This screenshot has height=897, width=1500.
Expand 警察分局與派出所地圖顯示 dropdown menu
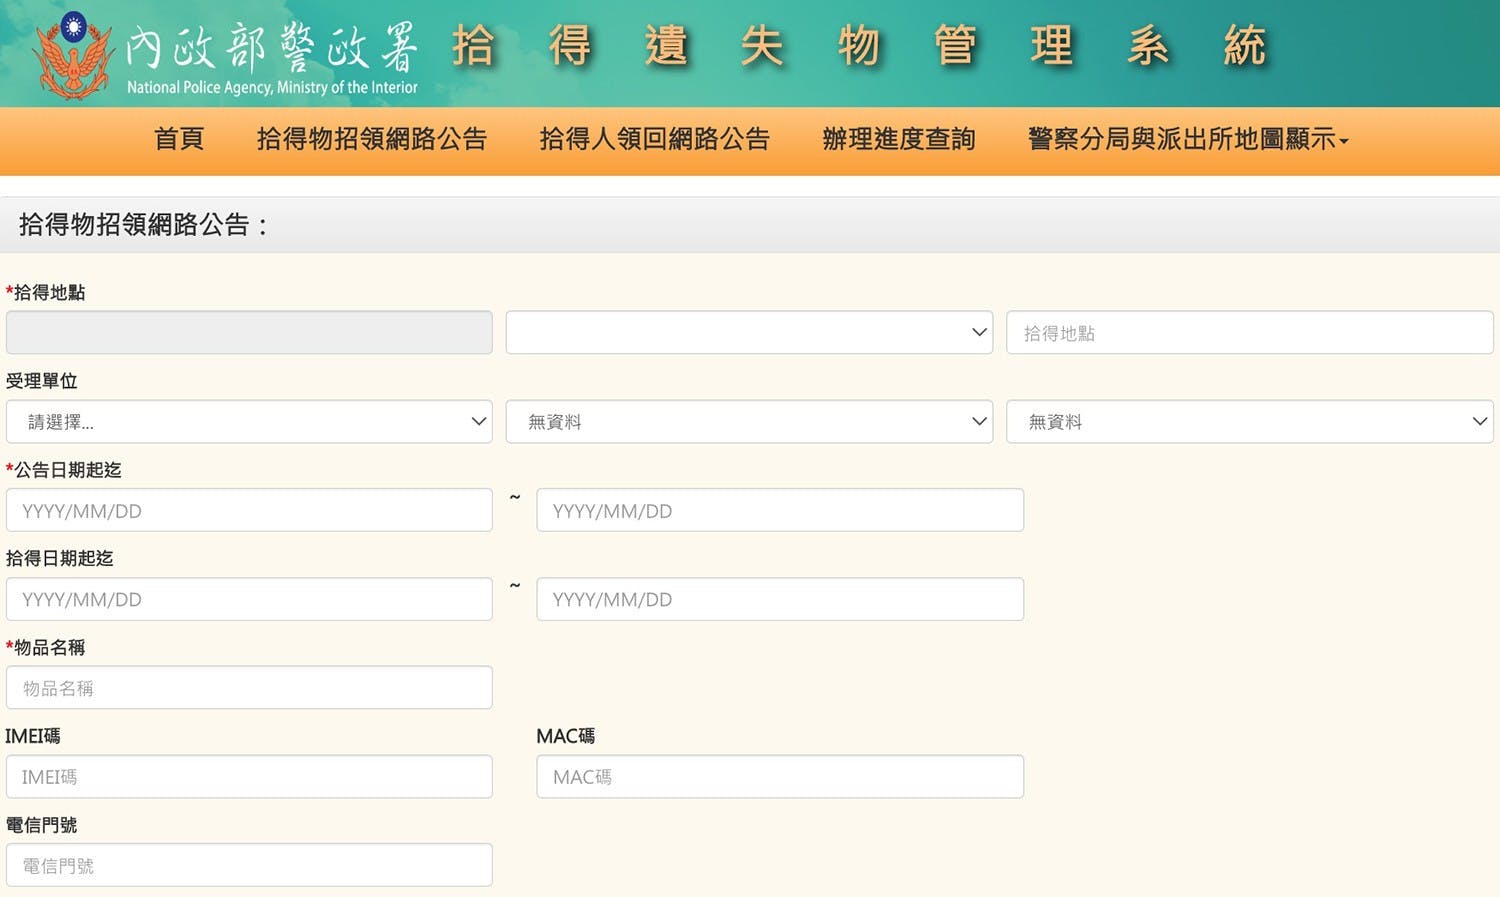pos(1188,139)
